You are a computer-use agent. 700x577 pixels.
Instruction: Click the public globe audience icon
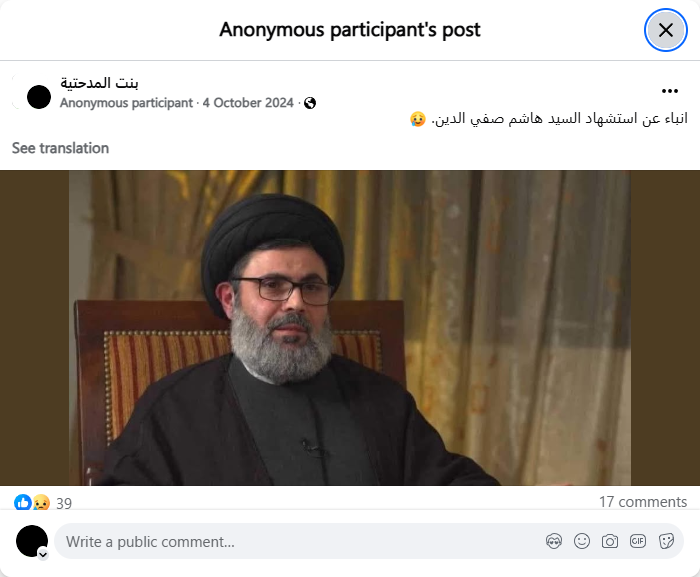coord(310,103)
